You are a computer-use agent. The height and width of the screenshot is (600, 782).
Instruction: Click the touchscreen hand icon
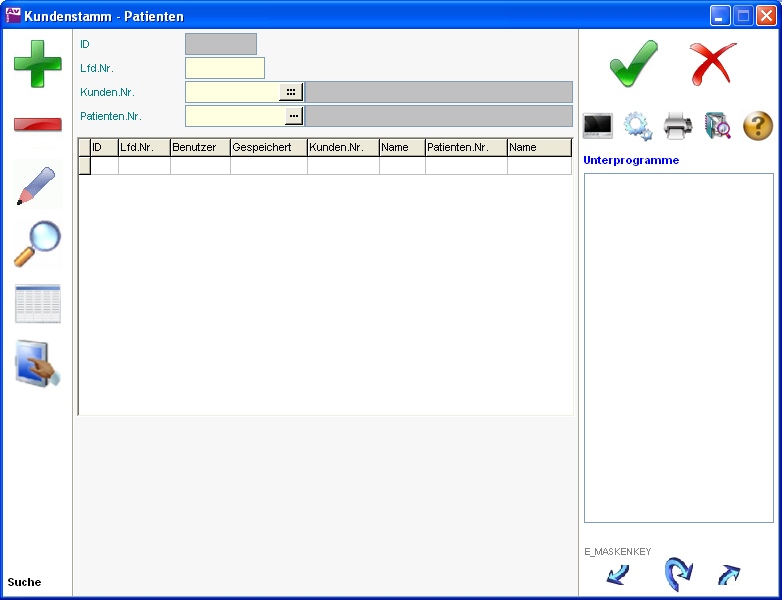coord(37,364)
